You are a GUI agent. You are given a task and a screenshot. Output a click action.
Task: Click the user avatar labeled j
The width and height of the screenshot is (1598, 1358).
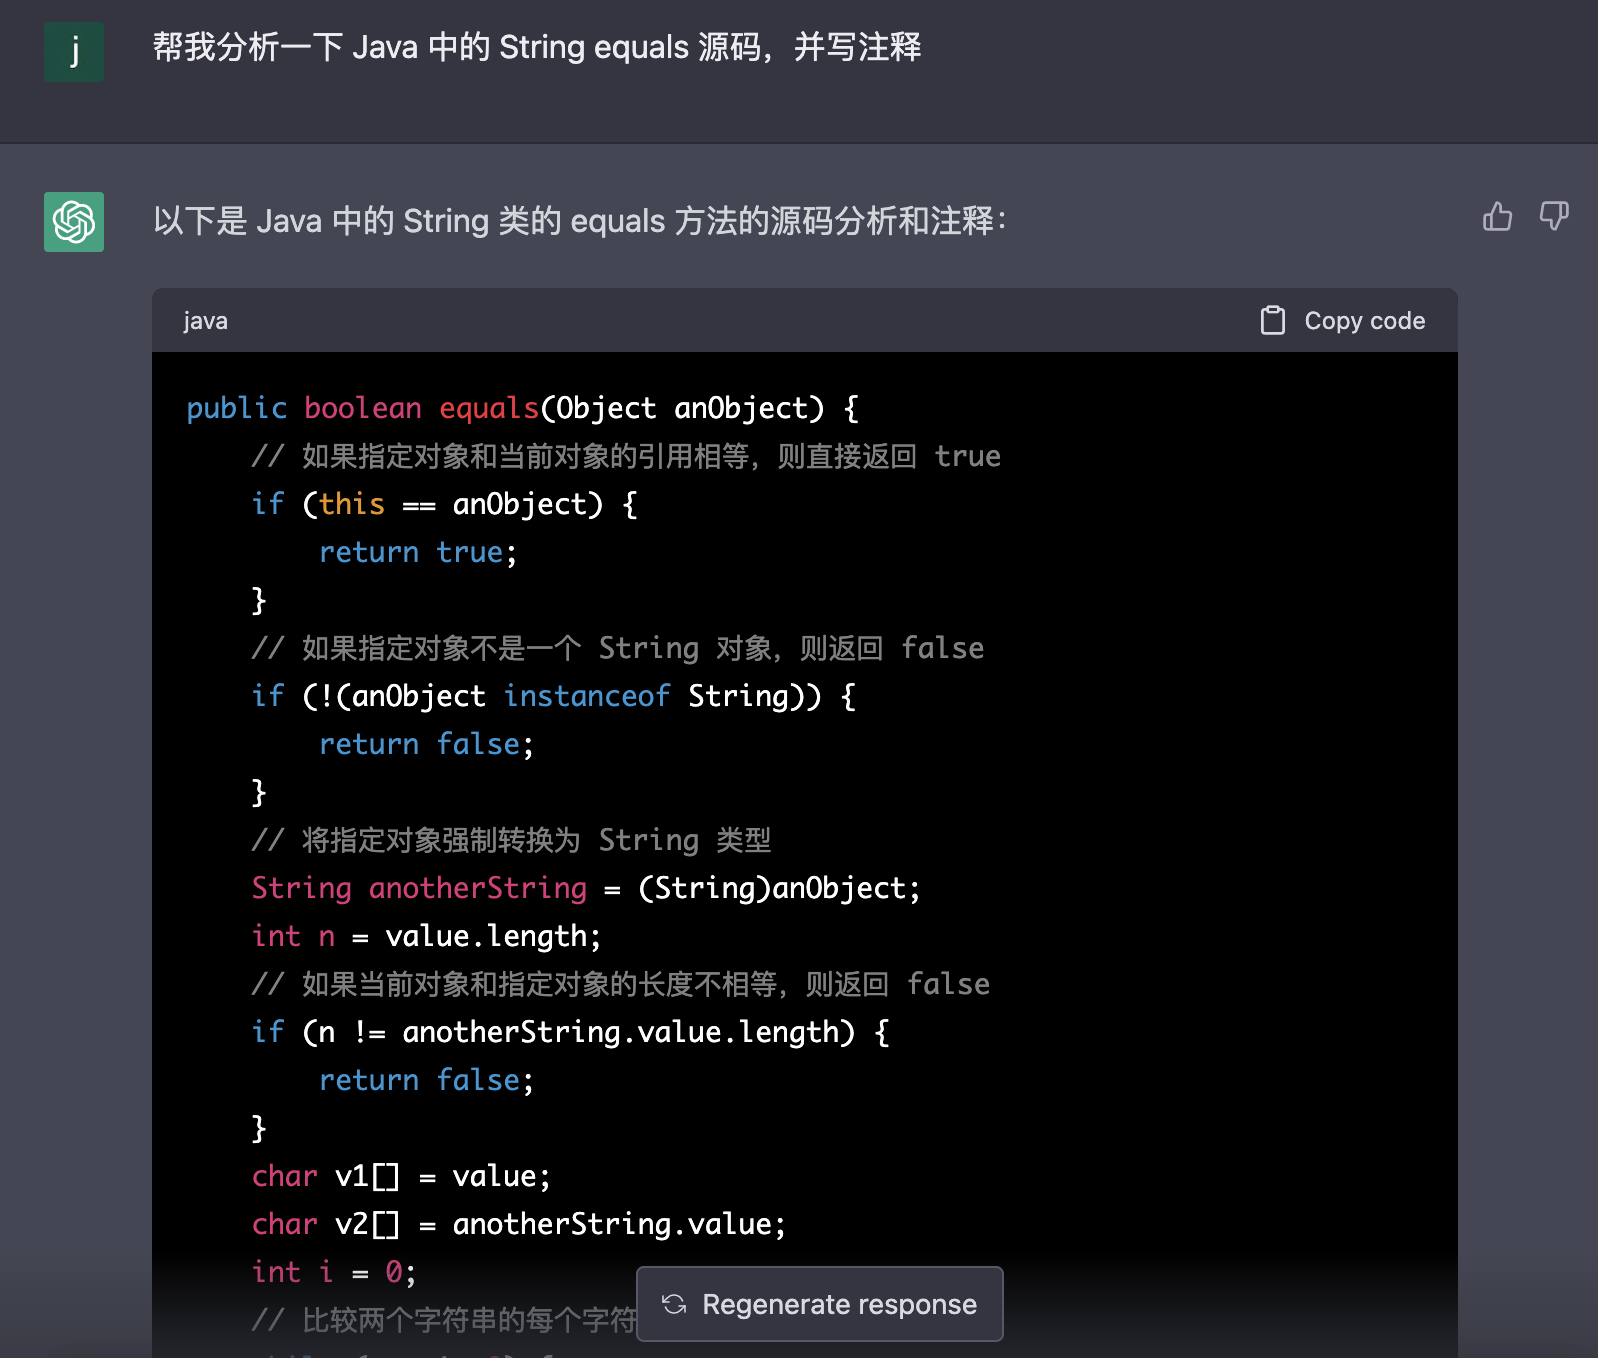[74, 51]
